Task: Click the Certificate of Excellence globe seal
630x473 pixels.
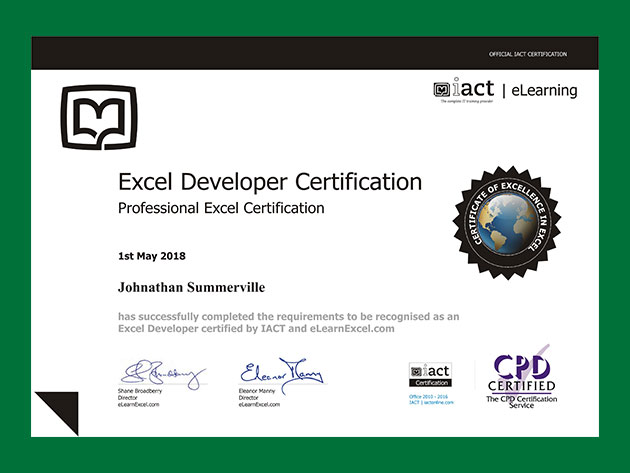Action: (507, 223)
